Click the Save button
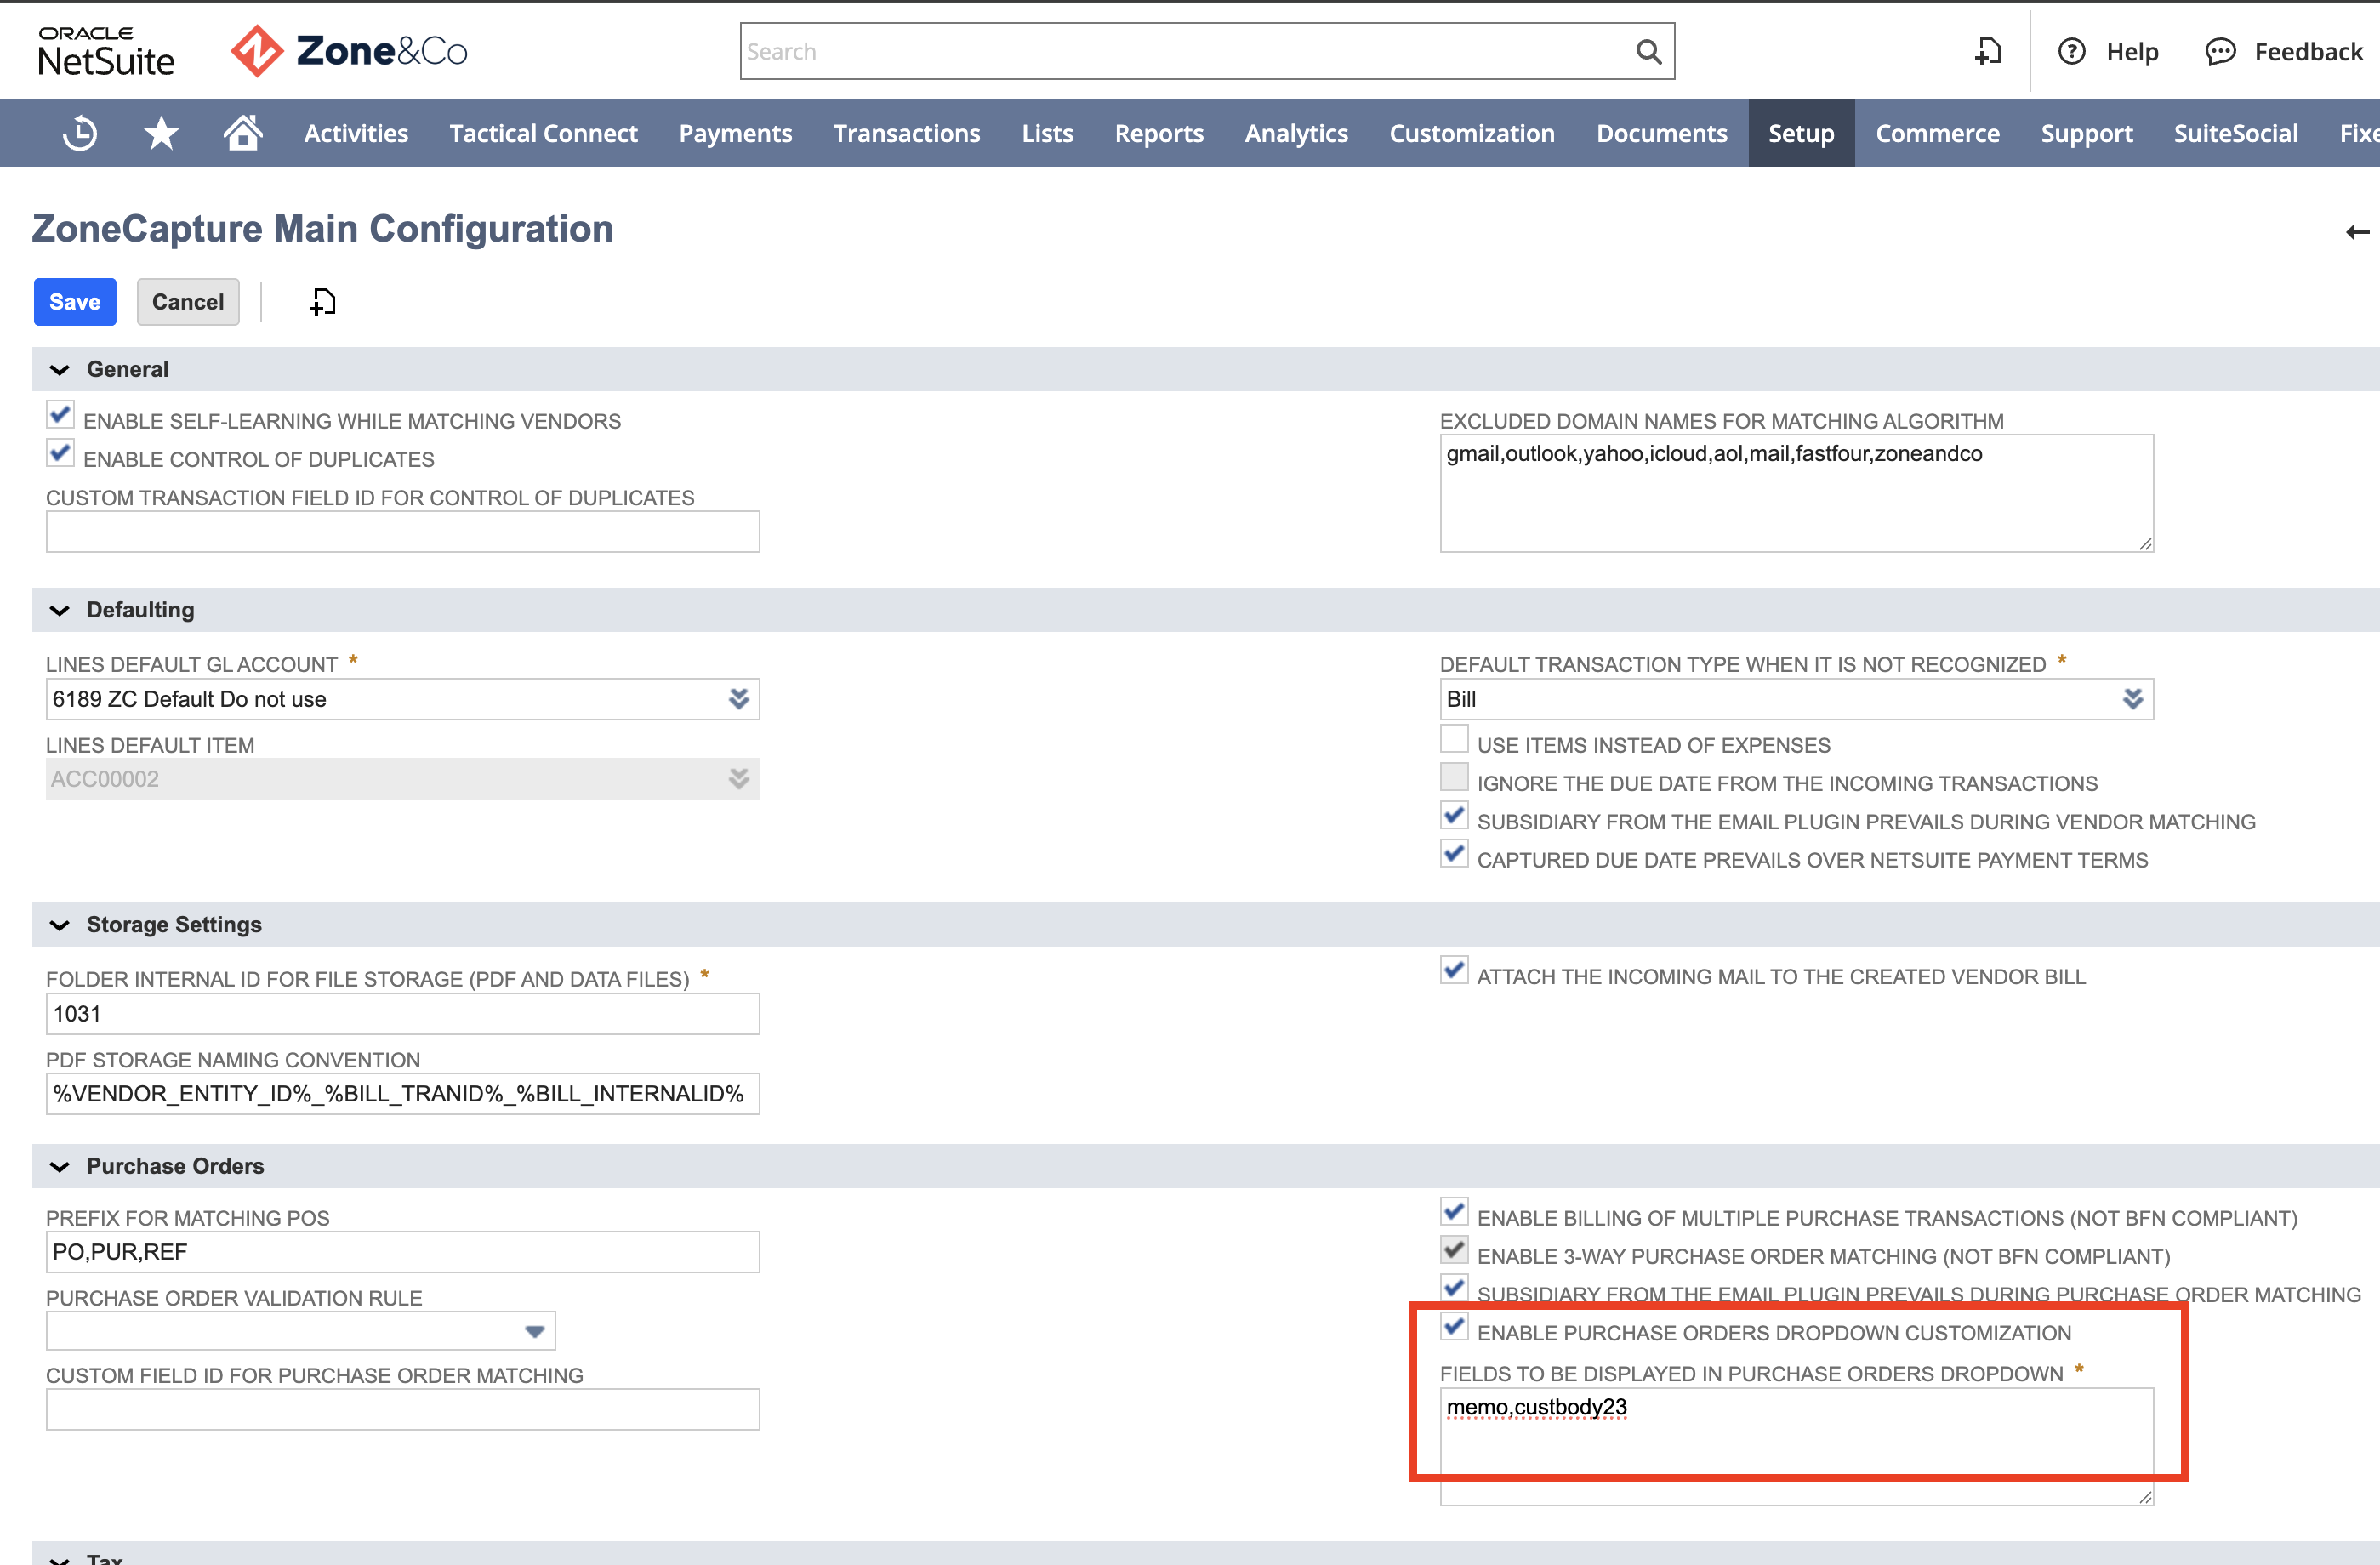Image resolution: width=2380 pixels, height=1565 pixels. point(75,302)
